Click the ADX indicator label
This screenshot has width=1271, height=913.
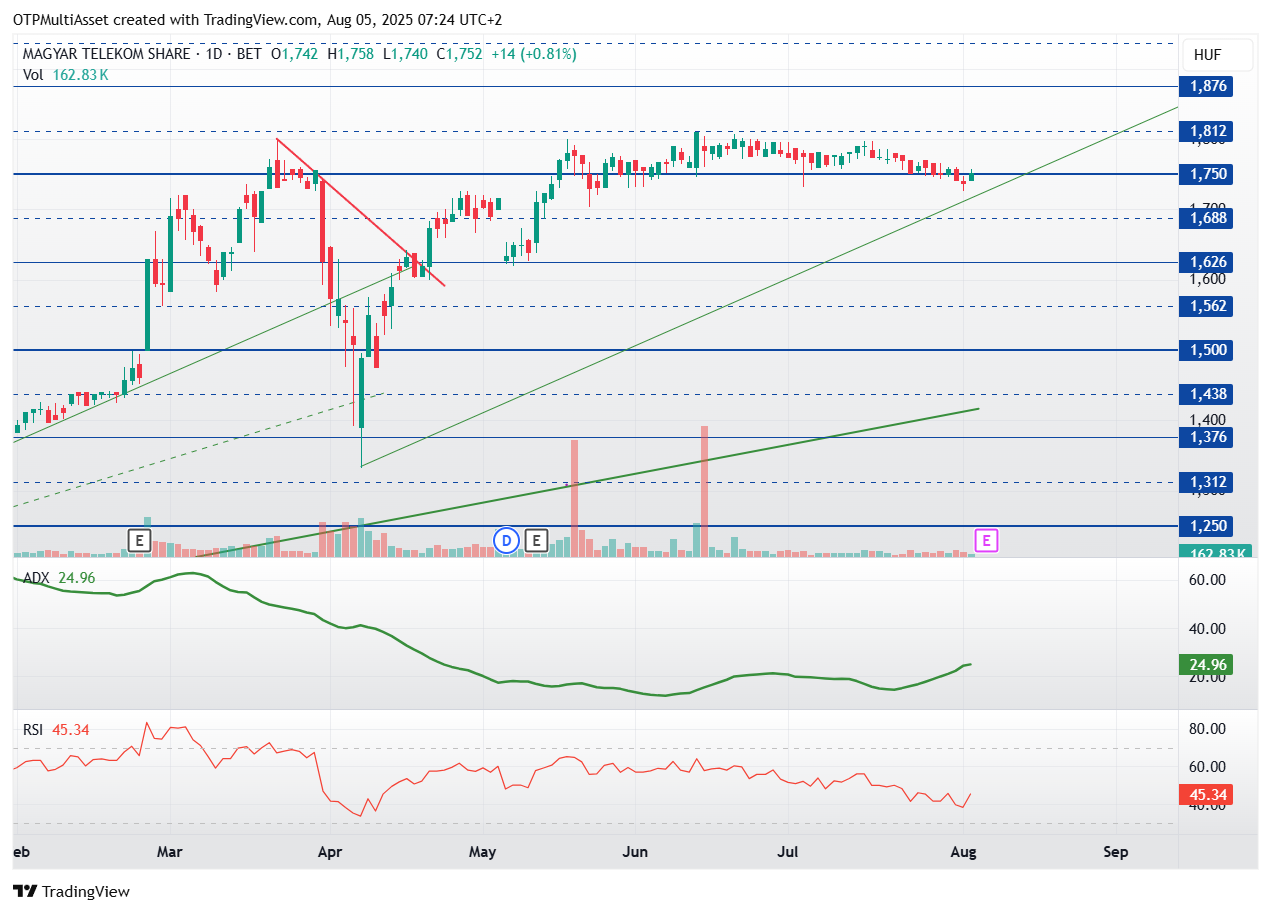click(36, 577)
